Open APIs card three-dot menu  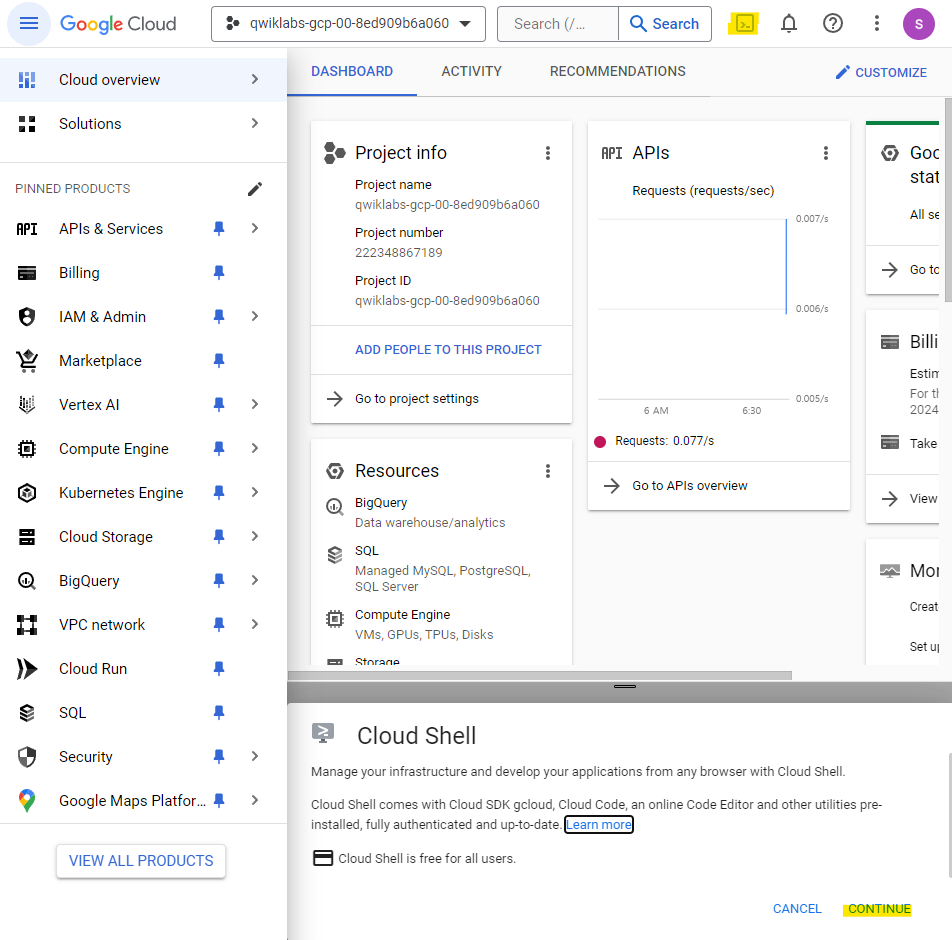click(826, 153)
